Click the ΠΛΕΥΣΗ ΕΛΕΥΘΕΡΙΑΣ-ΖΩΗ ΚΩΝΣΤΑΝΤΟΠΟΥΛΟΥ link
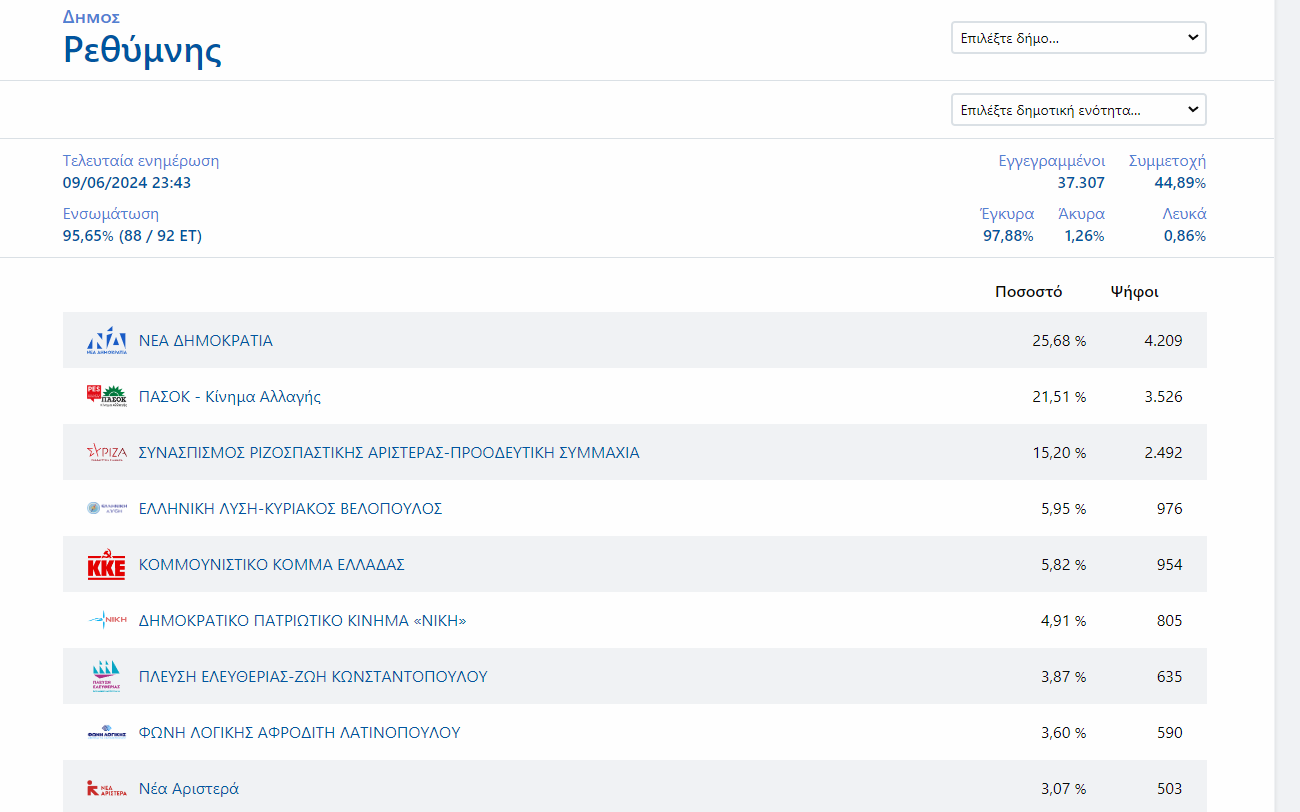Image resolution: width=1300 pixels, height=812 pixels. tap(313, 677)
